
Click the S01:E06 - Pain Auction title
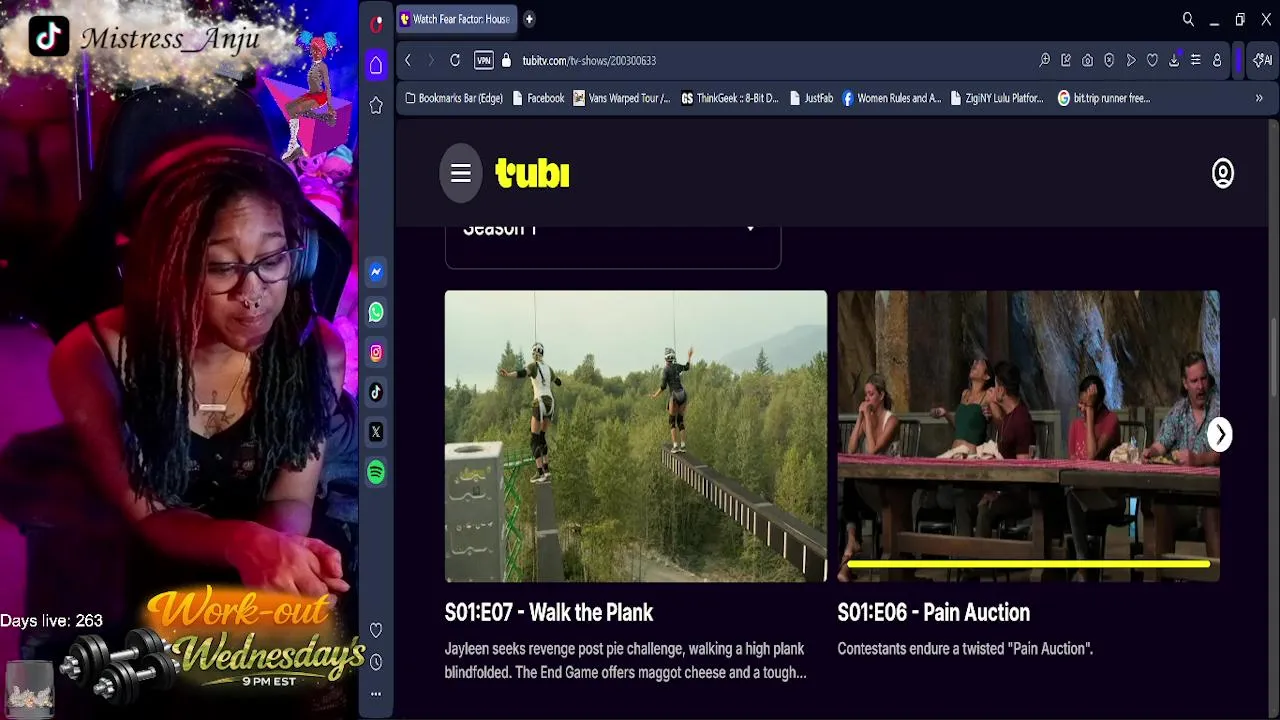pyautogui.click(x=934, y=612)
